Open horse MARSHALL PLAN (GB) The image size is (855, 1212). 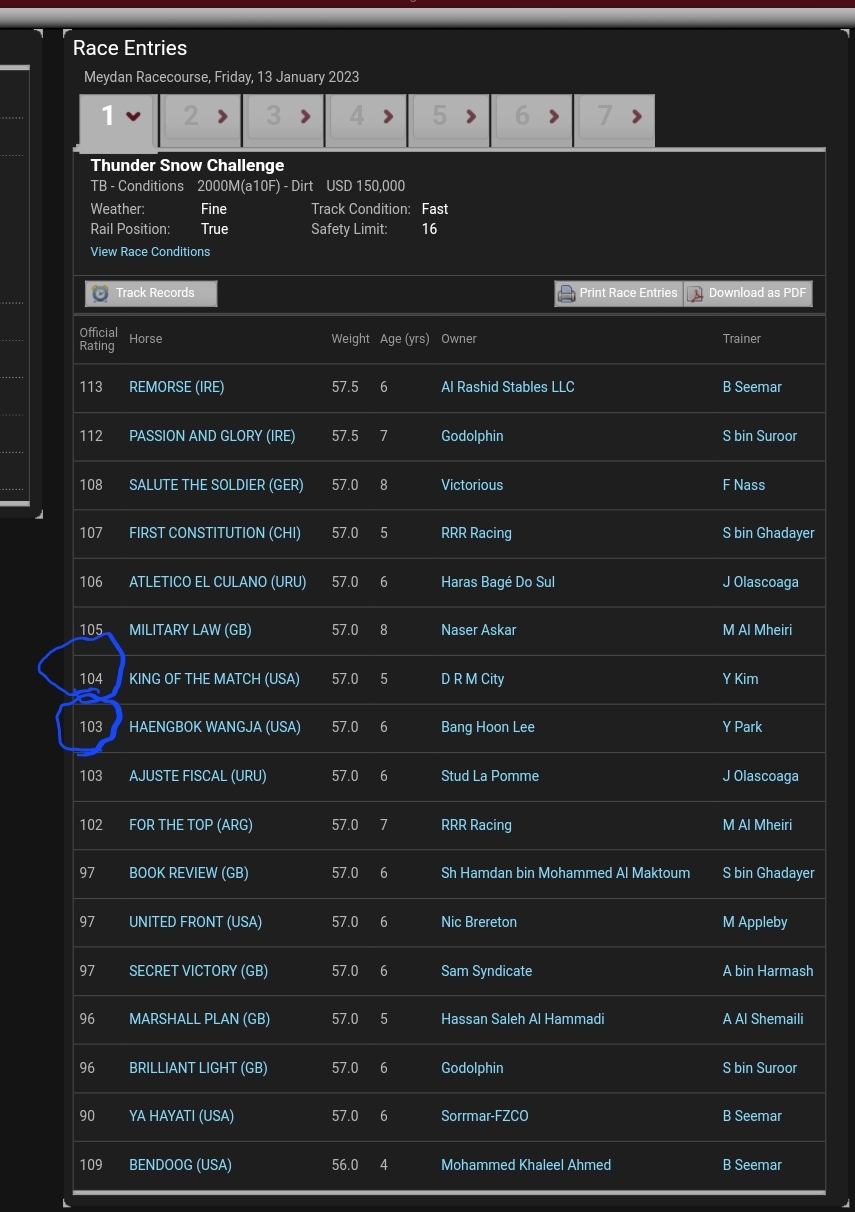tap(200, 1019)
